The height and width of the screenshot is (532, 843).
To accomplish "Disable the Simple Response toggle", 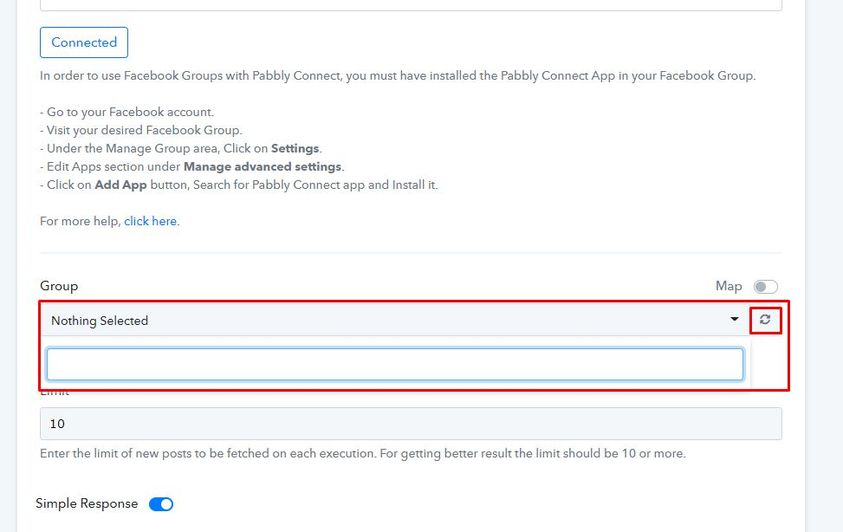I will pos(161,504).
